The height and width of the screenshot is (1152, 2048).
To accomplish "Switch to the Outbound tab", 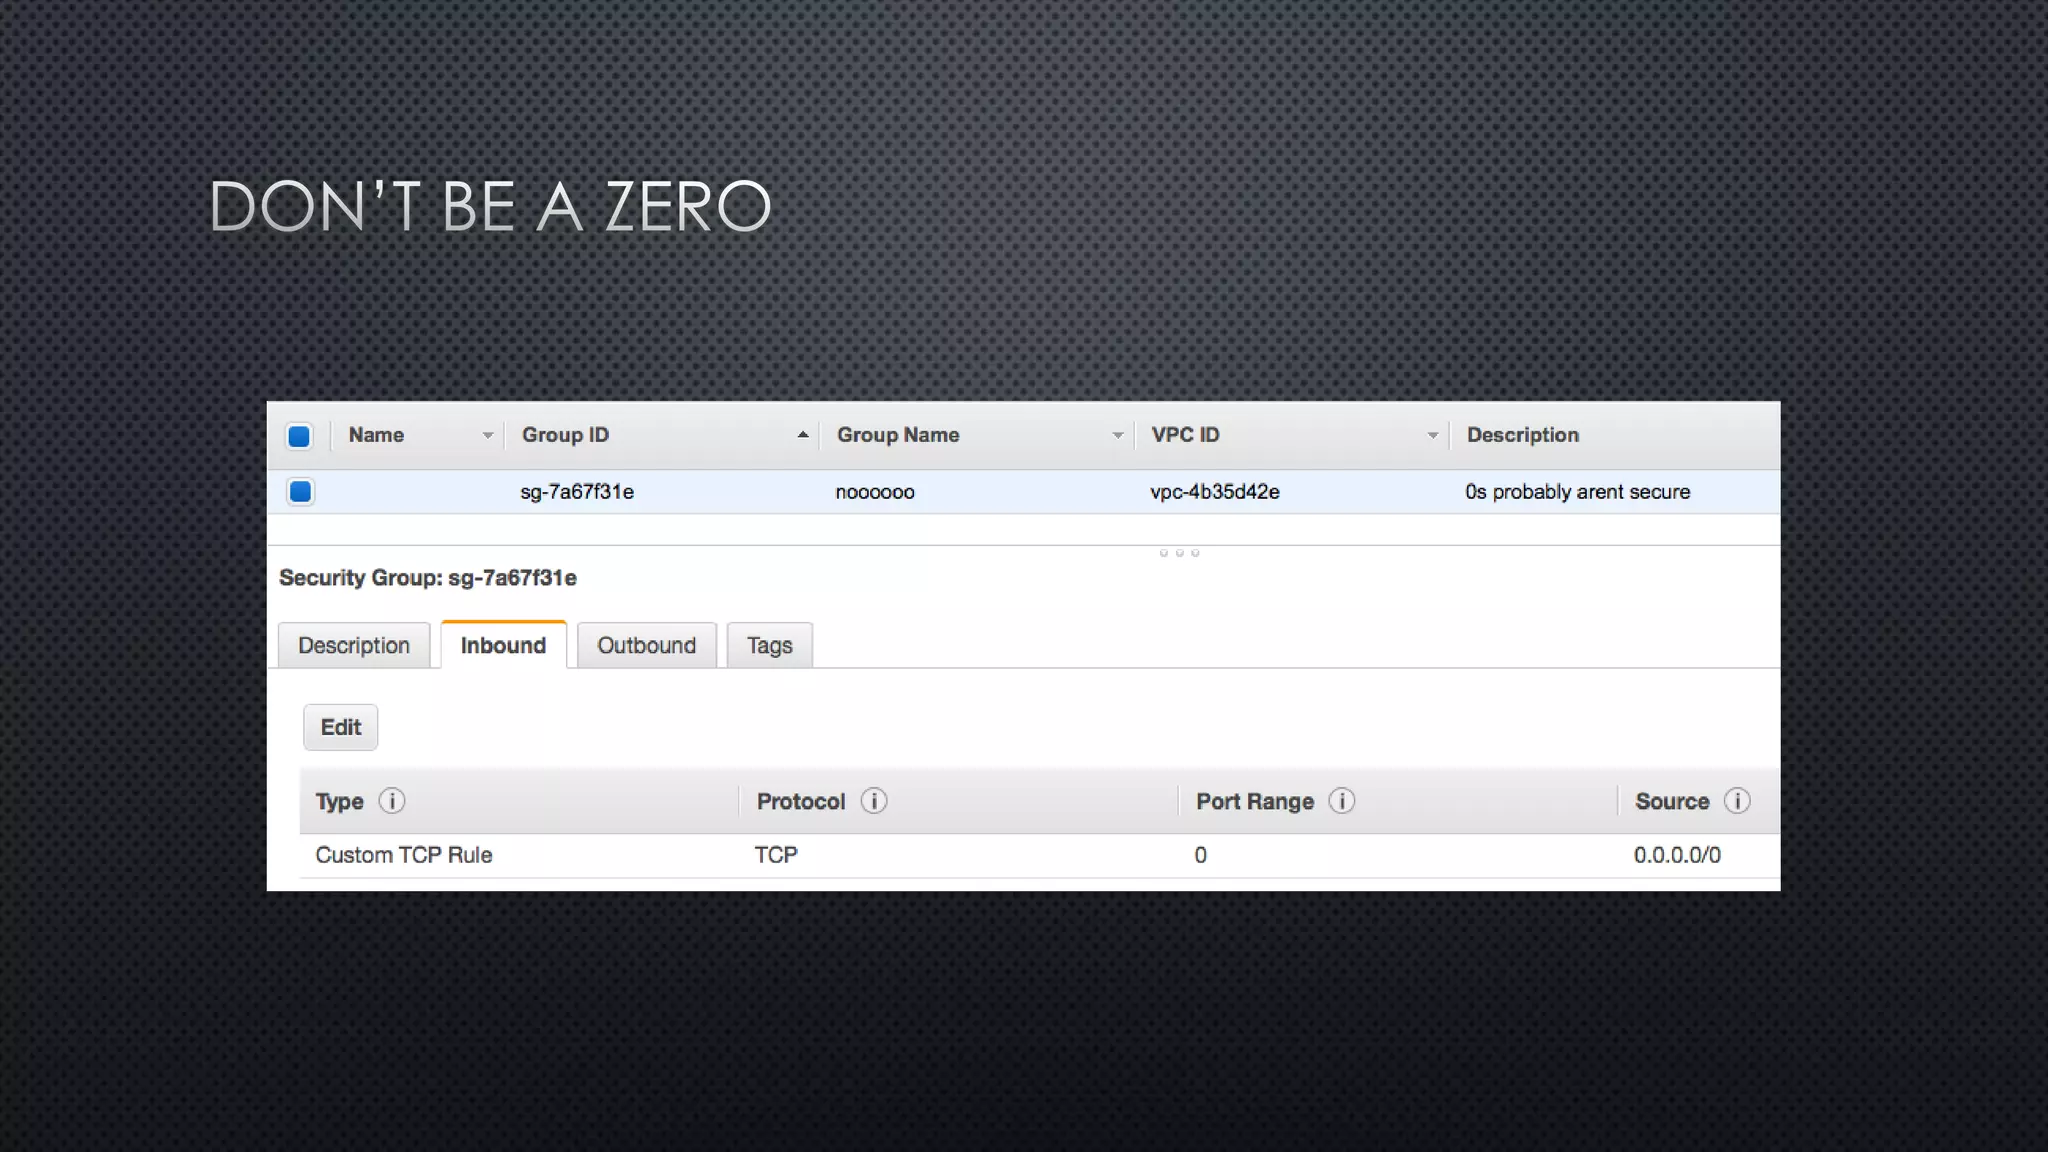I will [646, 646].
